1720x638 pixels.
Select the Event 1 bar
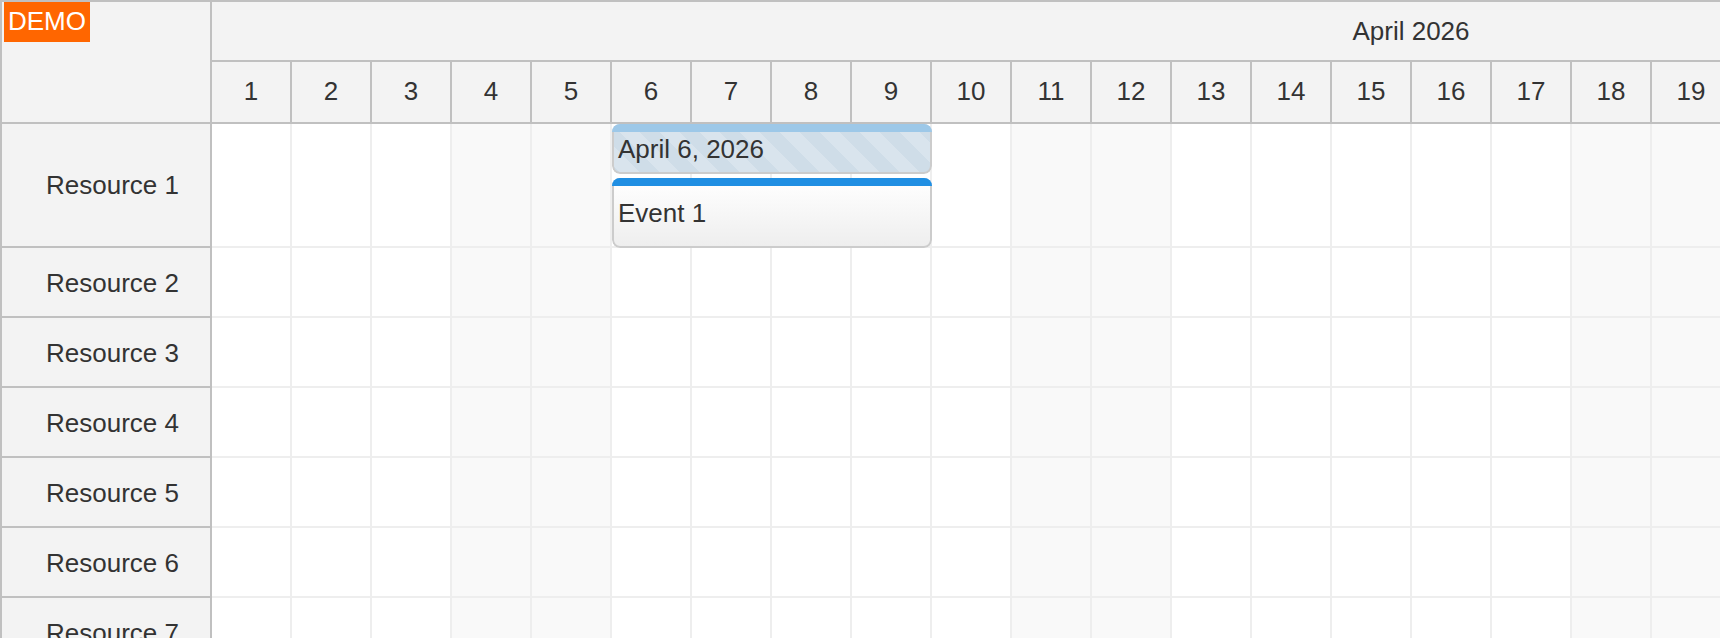point(770,213)
